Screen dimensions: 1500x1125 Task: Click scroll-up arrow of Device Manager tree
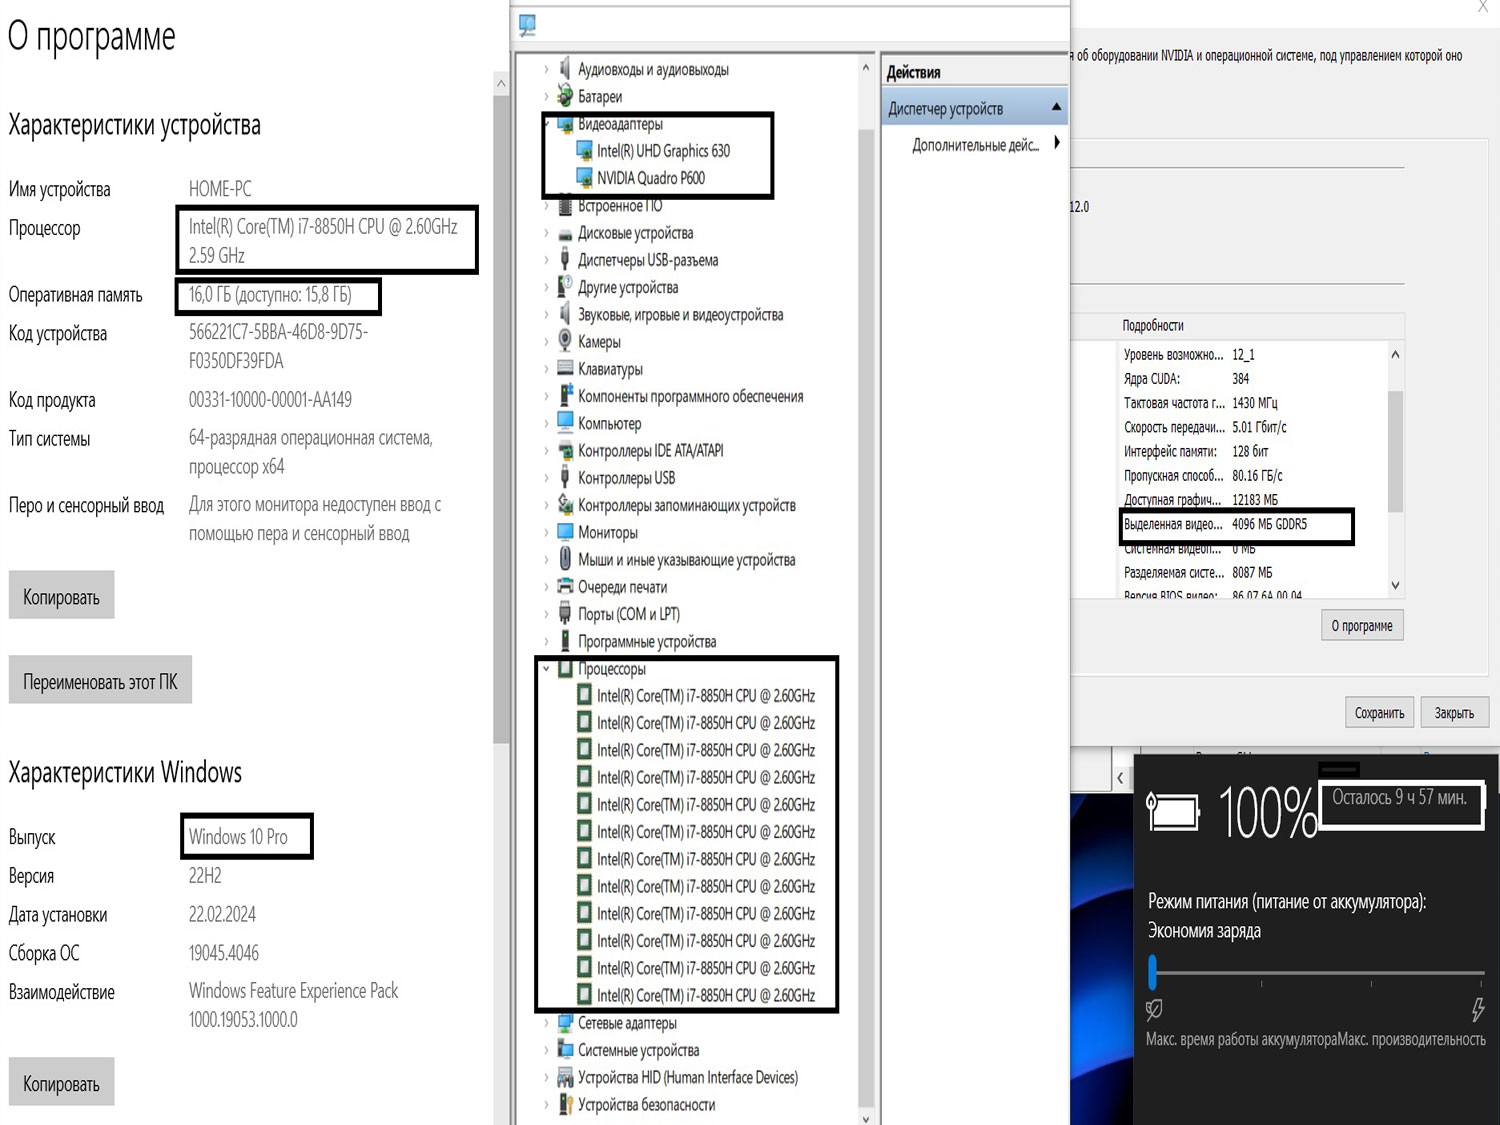tap(866, 67)
